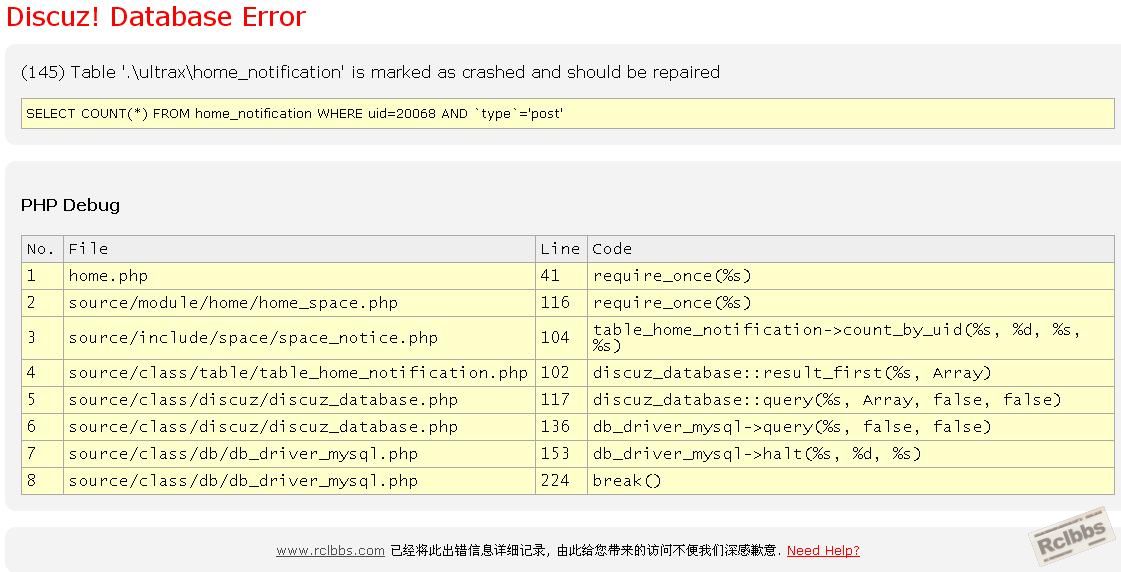Image resolution: width=1121 pixels, height=572 pixels.
Task: Click the Need Help? link
Action: [x=823, y=551]
